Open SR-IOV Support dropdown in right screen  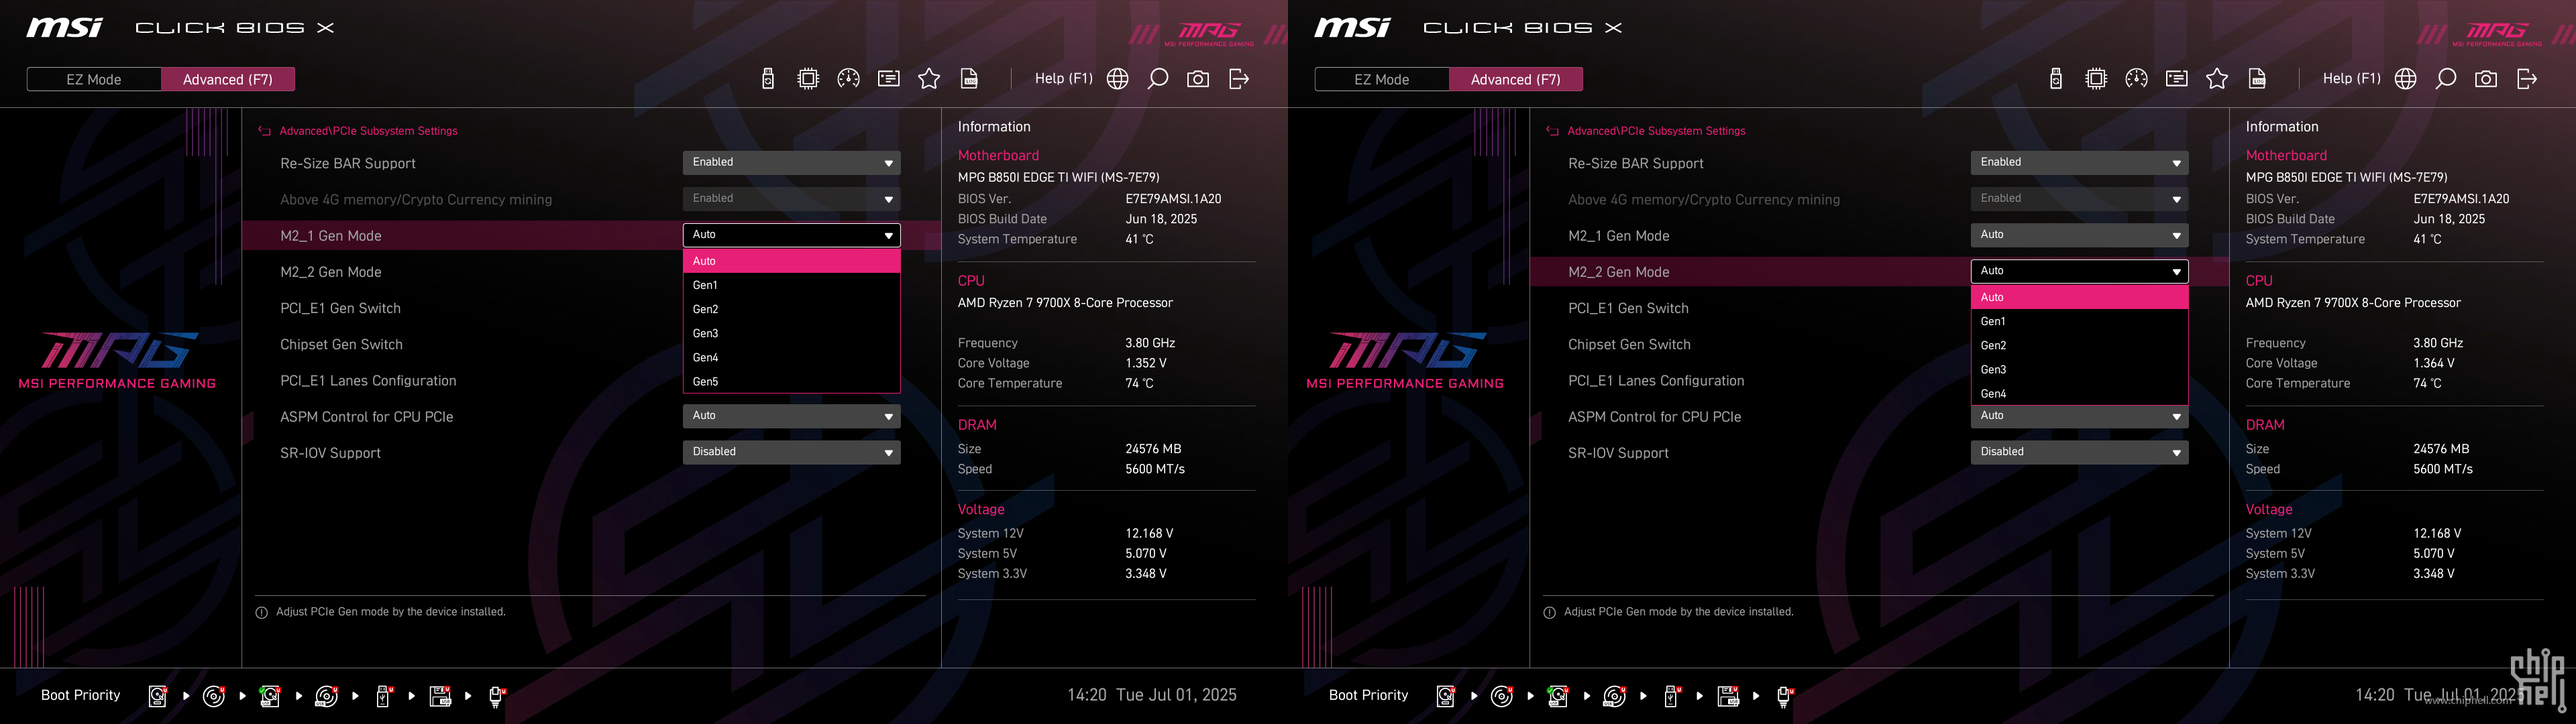(x=2079, y=452)
